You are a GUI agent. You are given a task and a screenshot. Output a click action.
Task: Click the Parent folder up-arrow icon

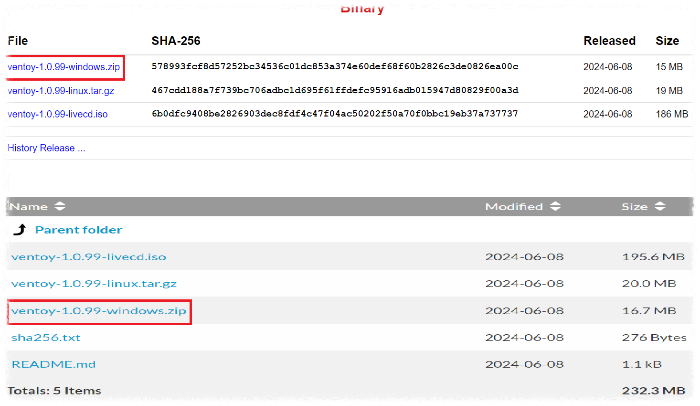point(20,230)
